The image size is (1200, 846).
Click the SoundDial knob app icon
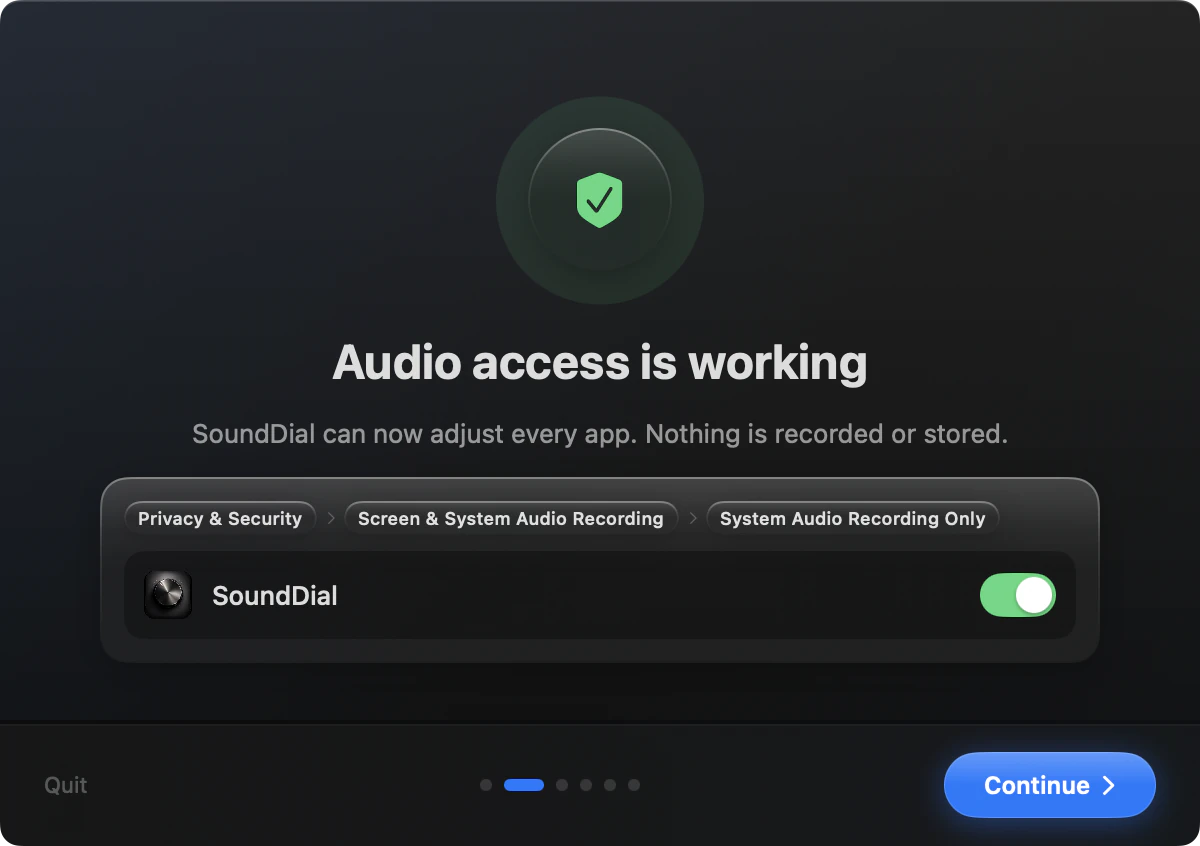pyautogui.click(x=168, y=595)
